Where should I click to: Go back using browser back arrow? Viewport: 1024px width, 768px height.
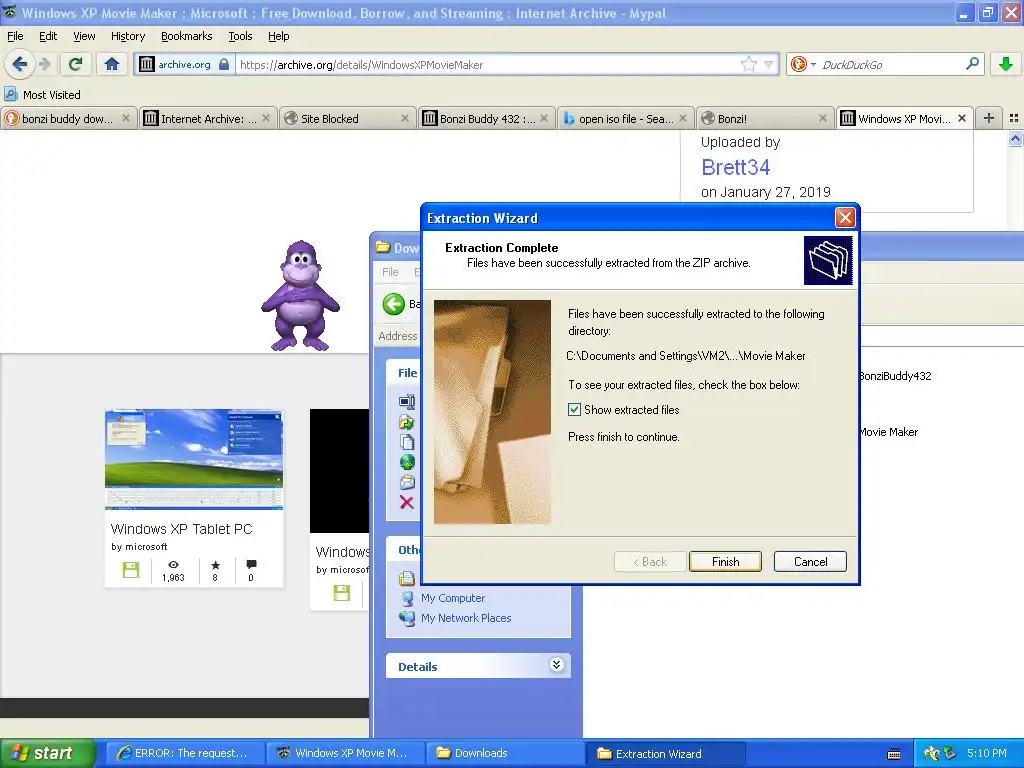coord(19,64)
